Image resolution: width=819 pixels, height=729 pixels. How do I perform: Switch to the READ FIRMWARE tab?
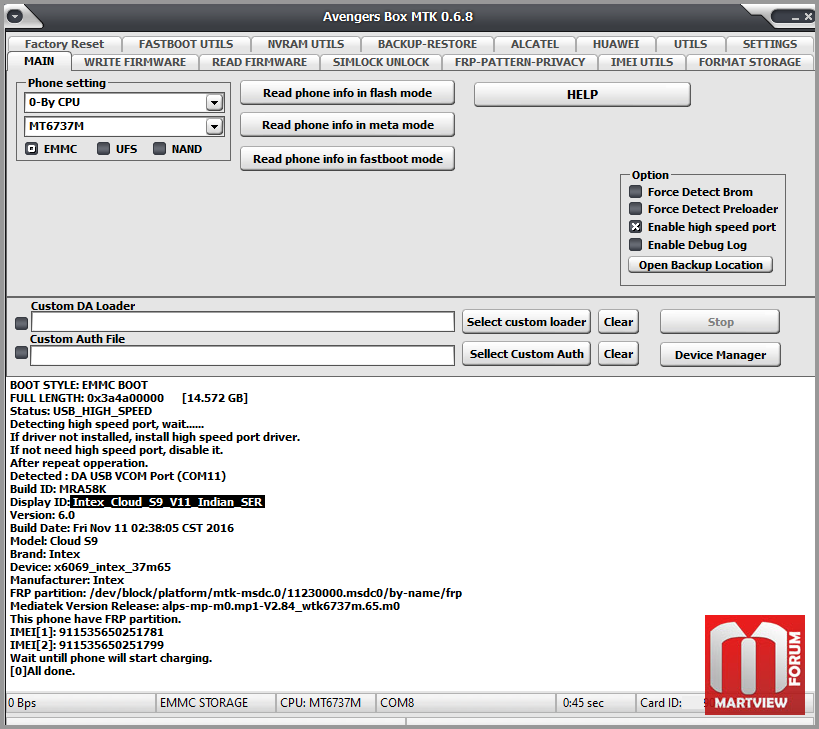point(260,62)
